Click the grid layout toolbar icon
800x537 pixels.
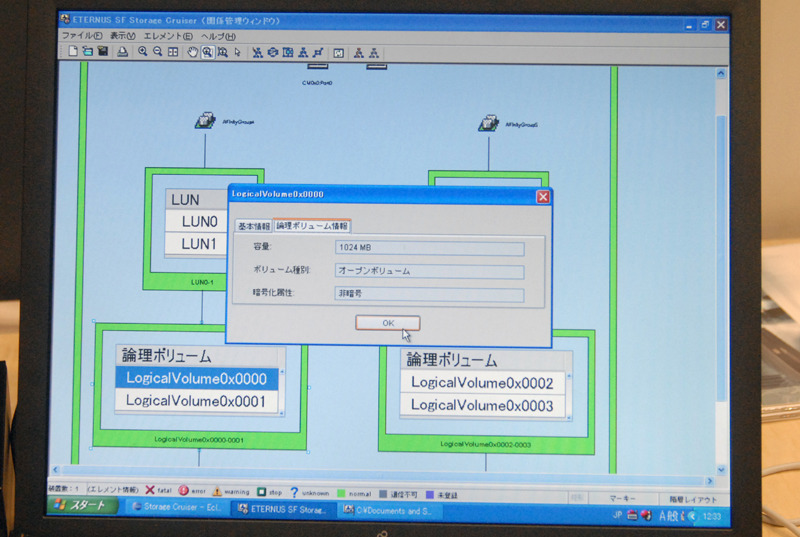coord(288,53)
